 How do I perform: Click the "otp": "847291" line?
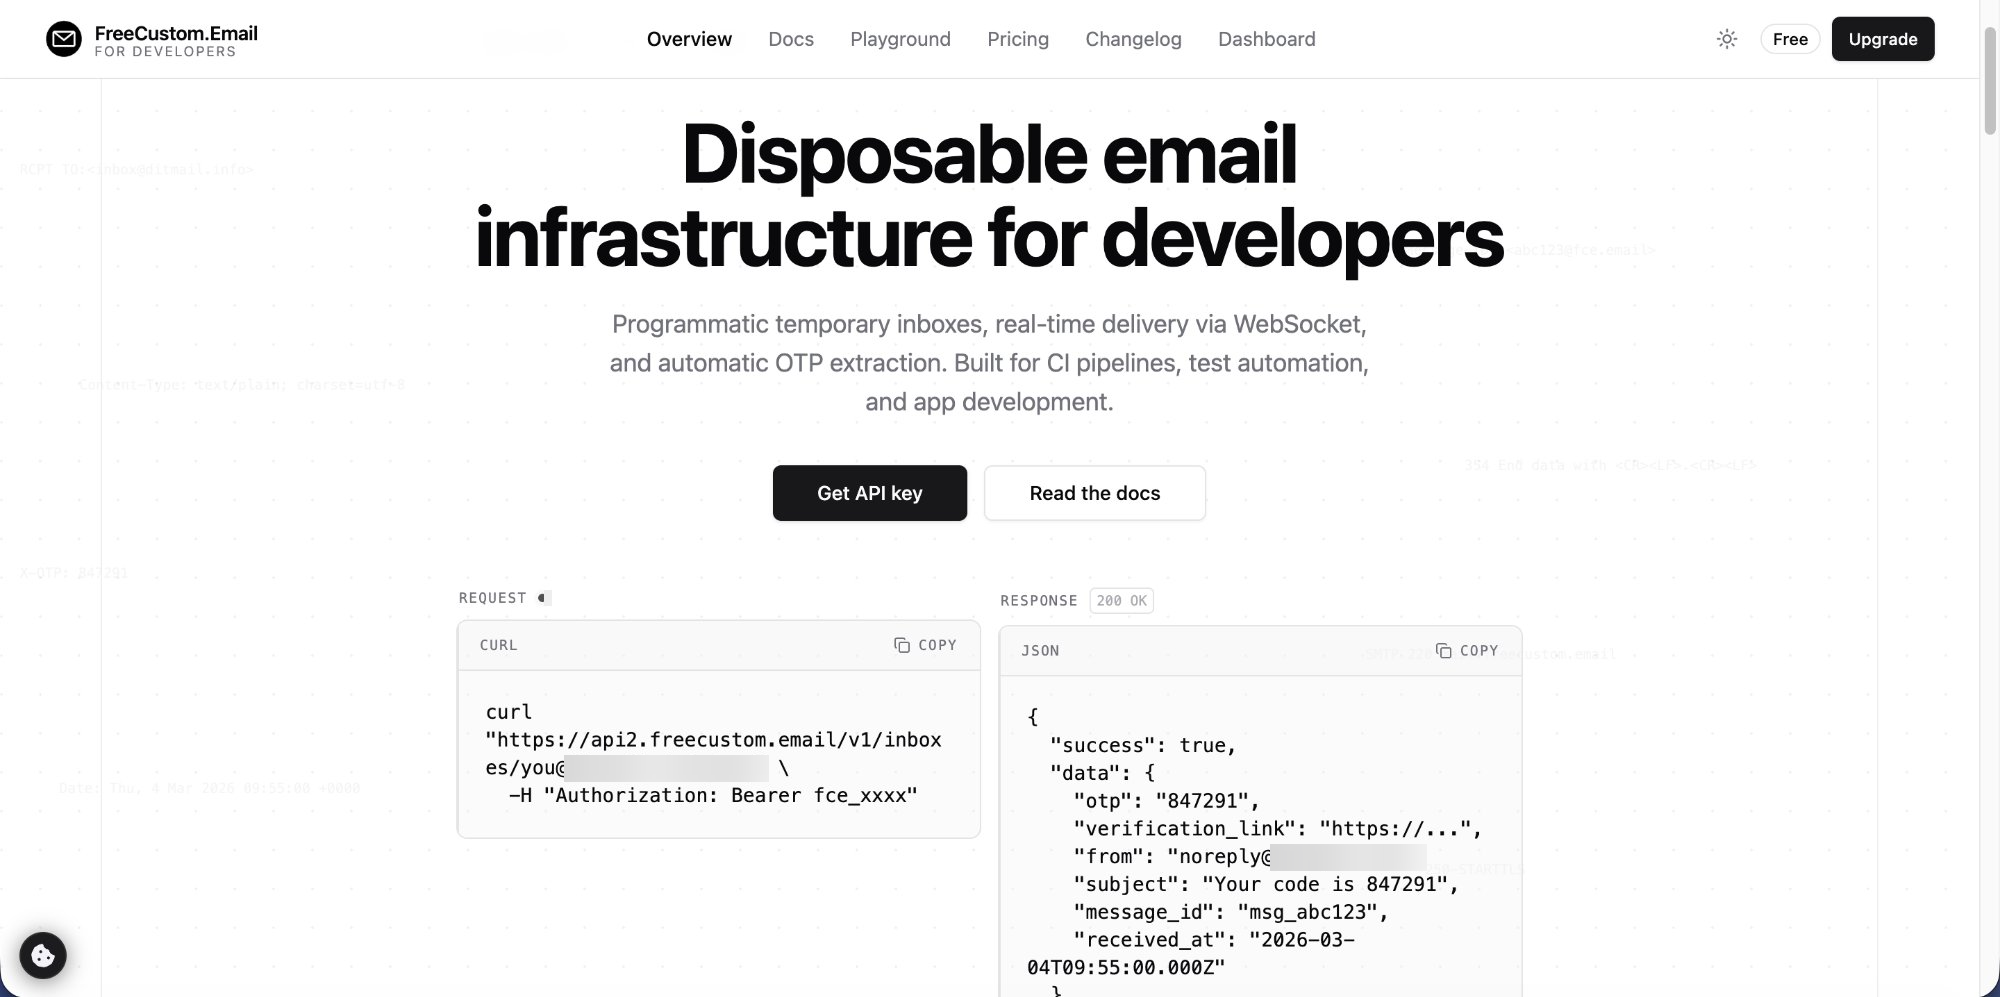1166,801
